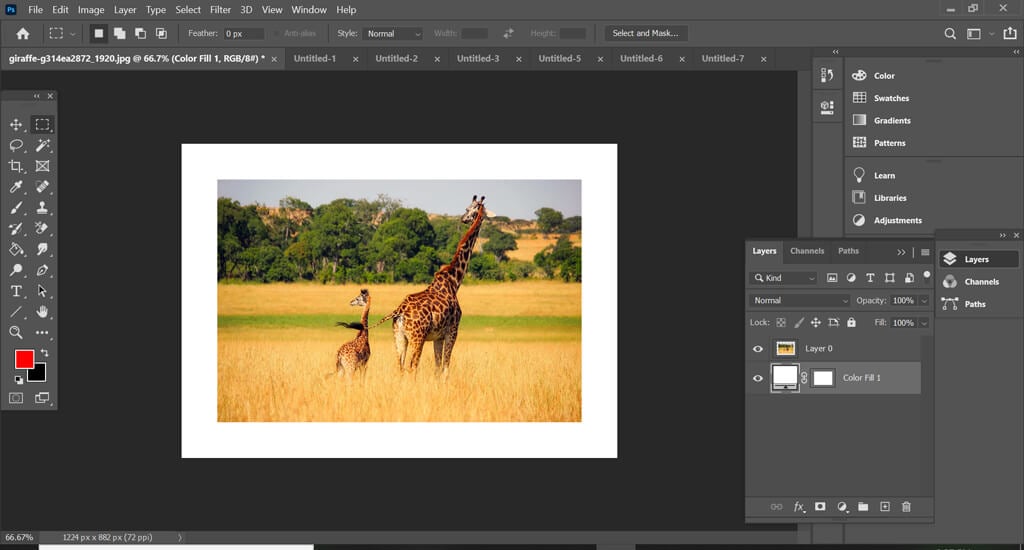The height and width of the screenshot is (550, 1024).
Task: Create a new layer with plus icon
Action: pos(884,507)
